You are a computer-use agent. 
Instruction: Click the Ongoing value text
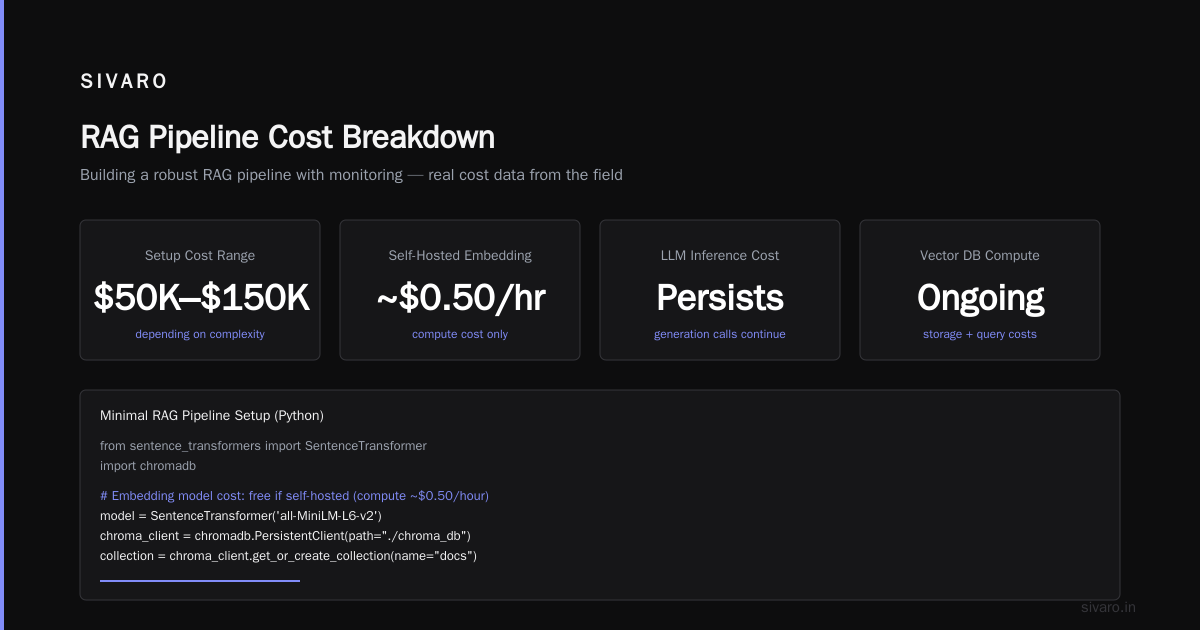point(980,298)
